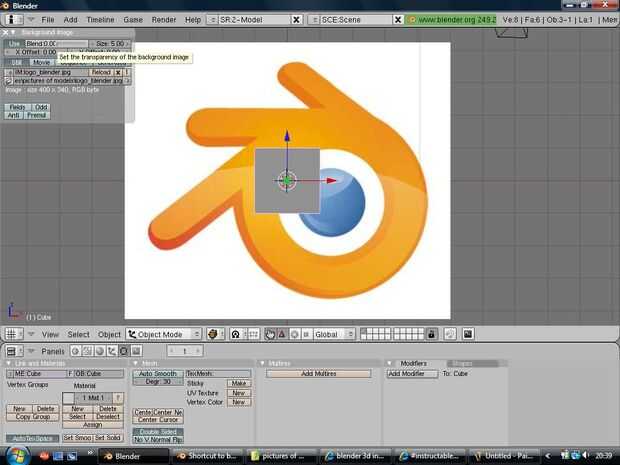Unlink the logo_blender.jpg image with X
Screen dimensions: 620x465
pyautogui.click(x=118, y=72)
